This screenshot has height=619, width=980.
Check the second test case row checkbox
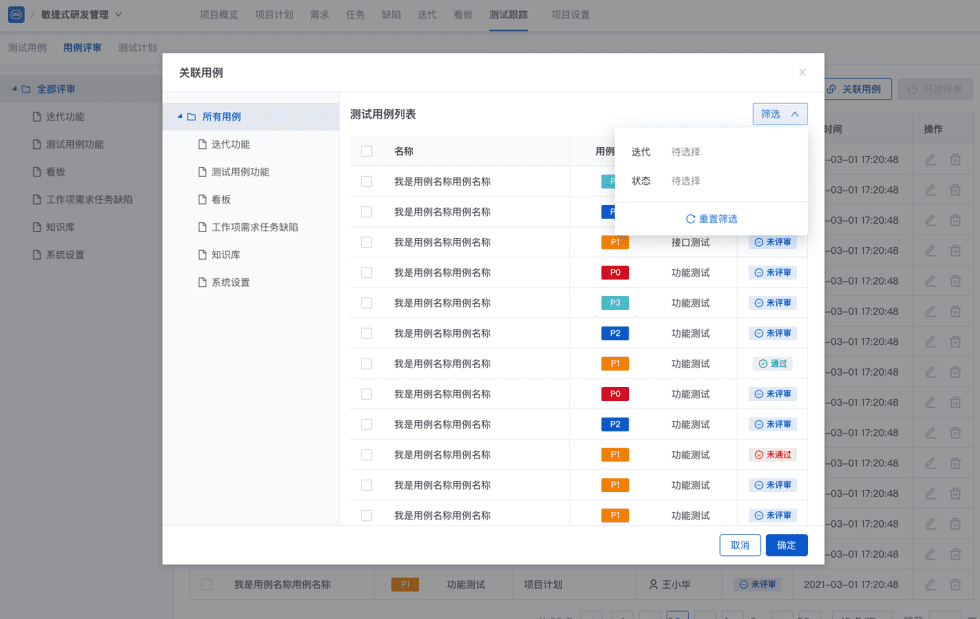pos(367,212)
